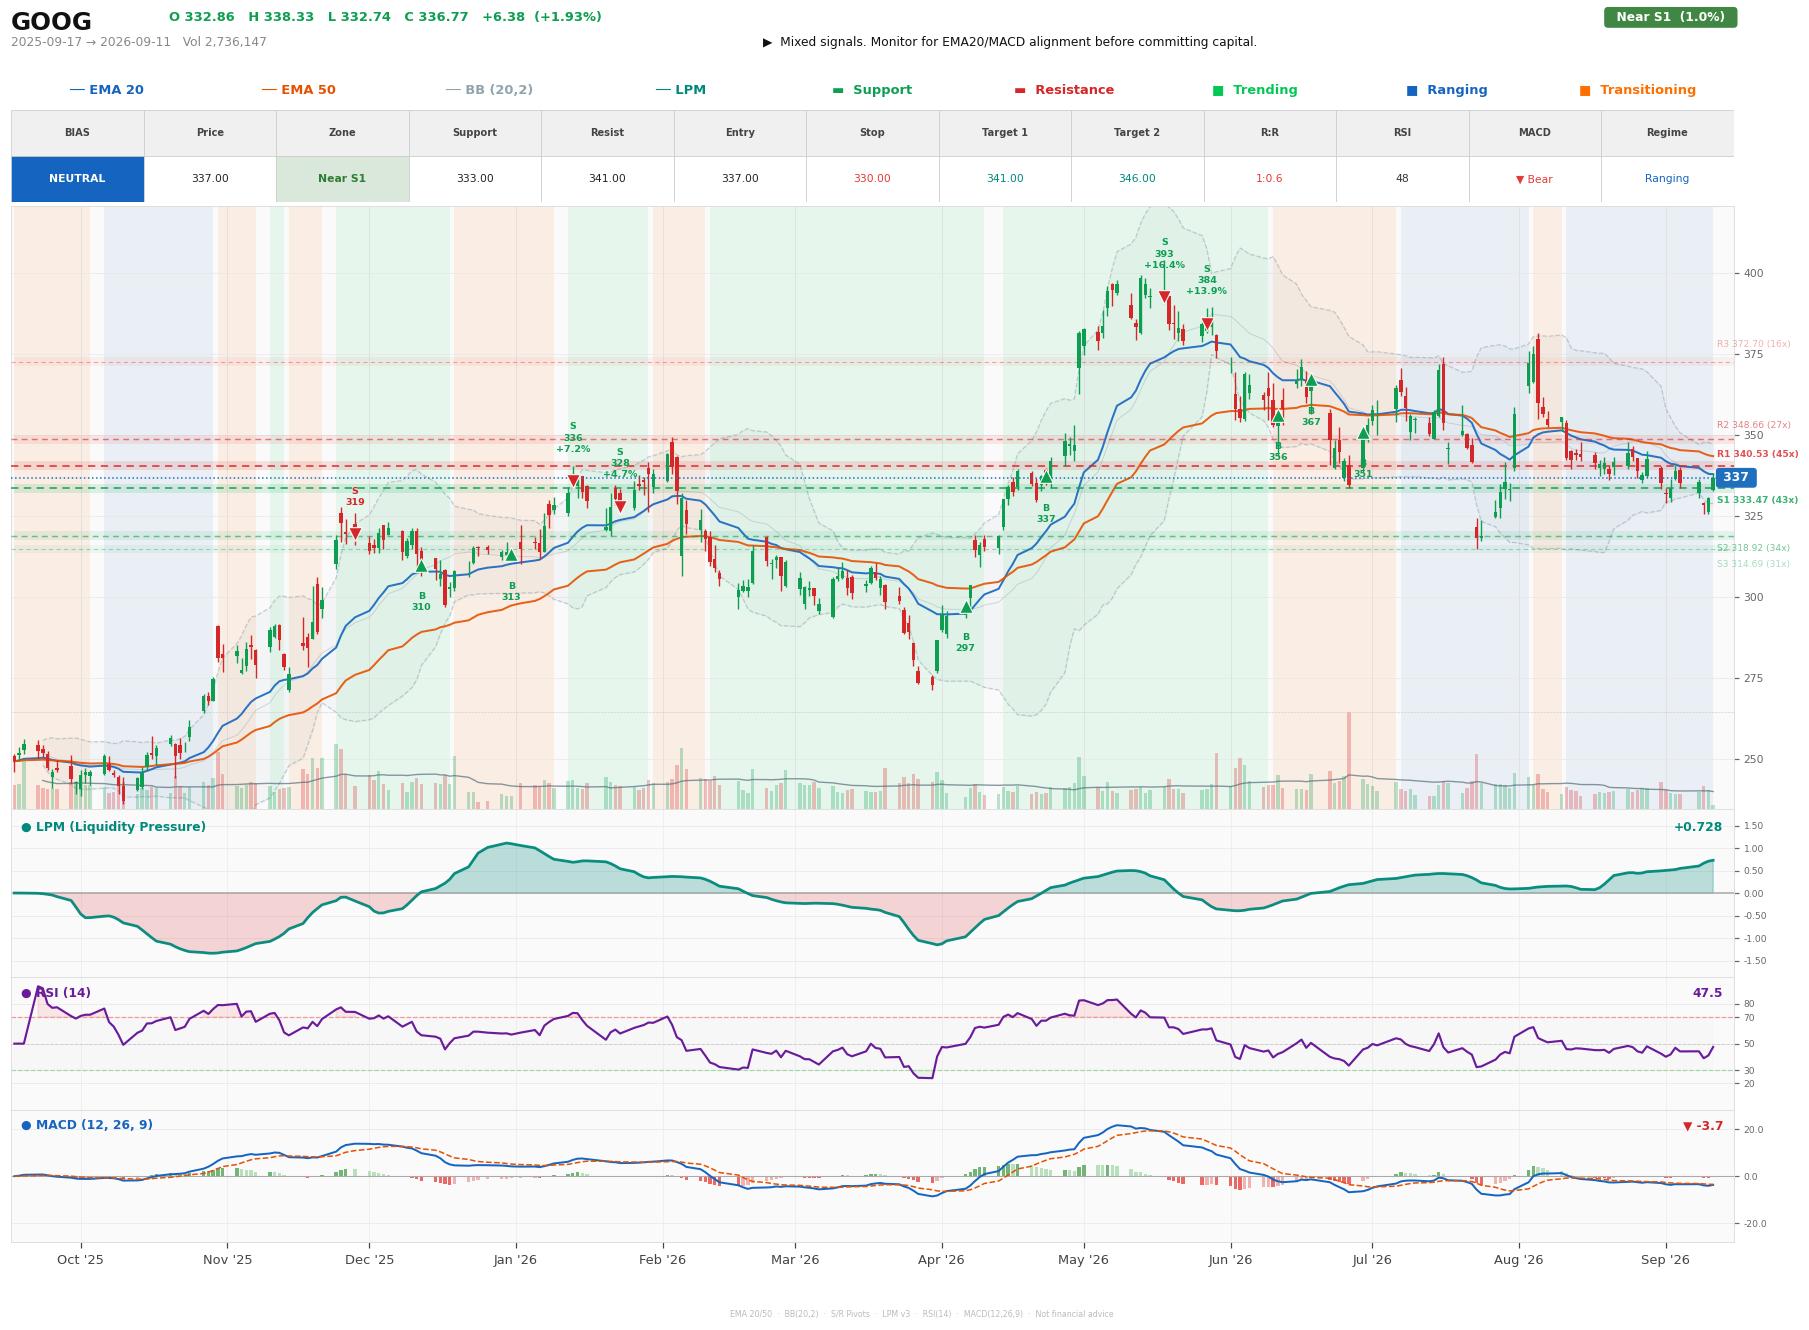Click the +6.38 (+1.93%) change readout
The height and width of the screenshot is (1330, 1809).
[x=542, y=17]
